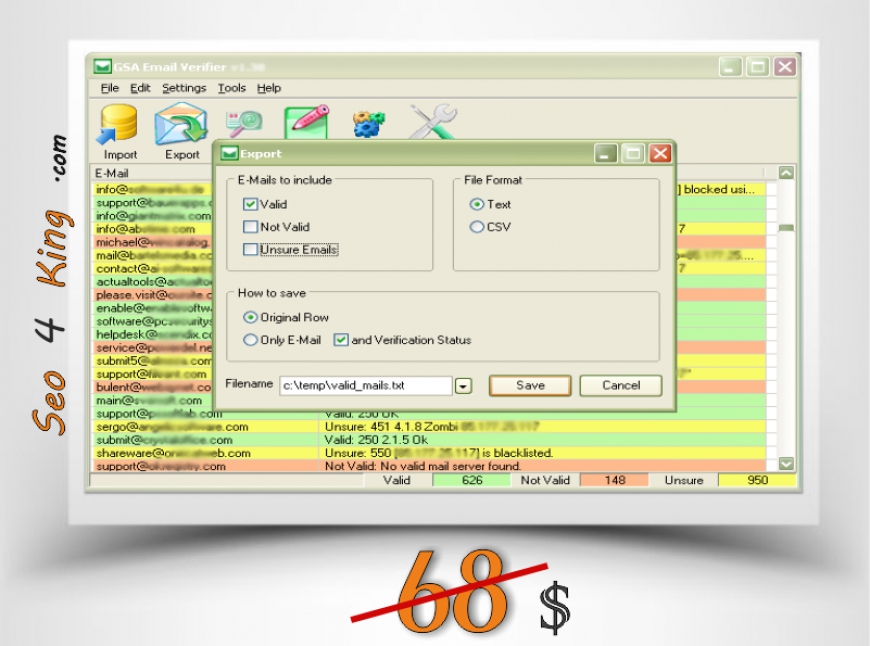This screenshot has height=646, width=870.
Task: Click the Filename input field
Action: (x=366, y=385)
